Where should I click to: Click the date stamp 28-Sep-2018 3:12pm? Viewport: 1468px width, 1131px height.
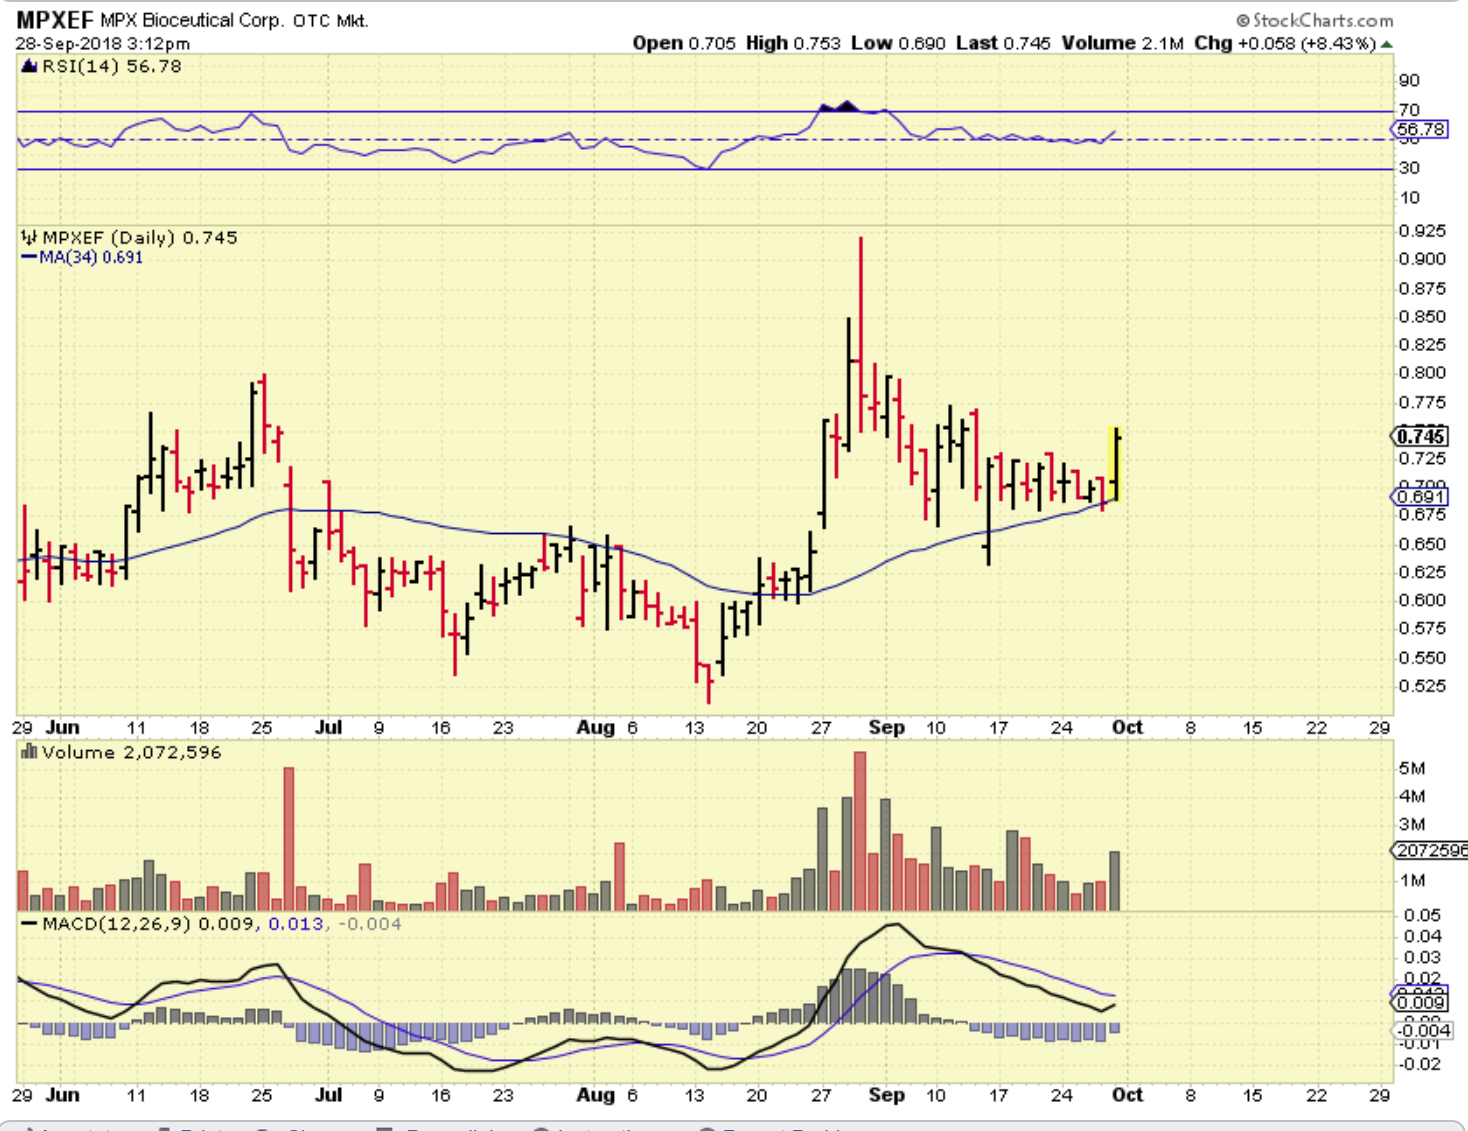102,44
